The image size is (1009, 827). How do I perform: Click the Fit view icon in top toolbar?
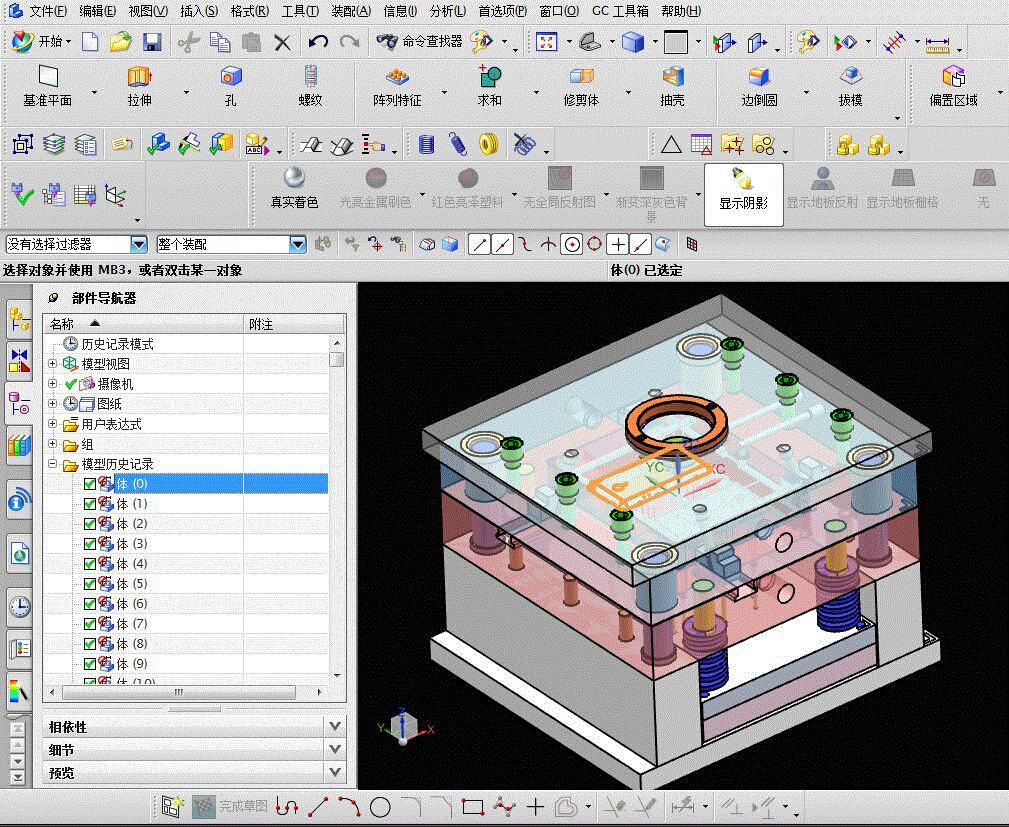pyautogui.click(x=546, y=42)
